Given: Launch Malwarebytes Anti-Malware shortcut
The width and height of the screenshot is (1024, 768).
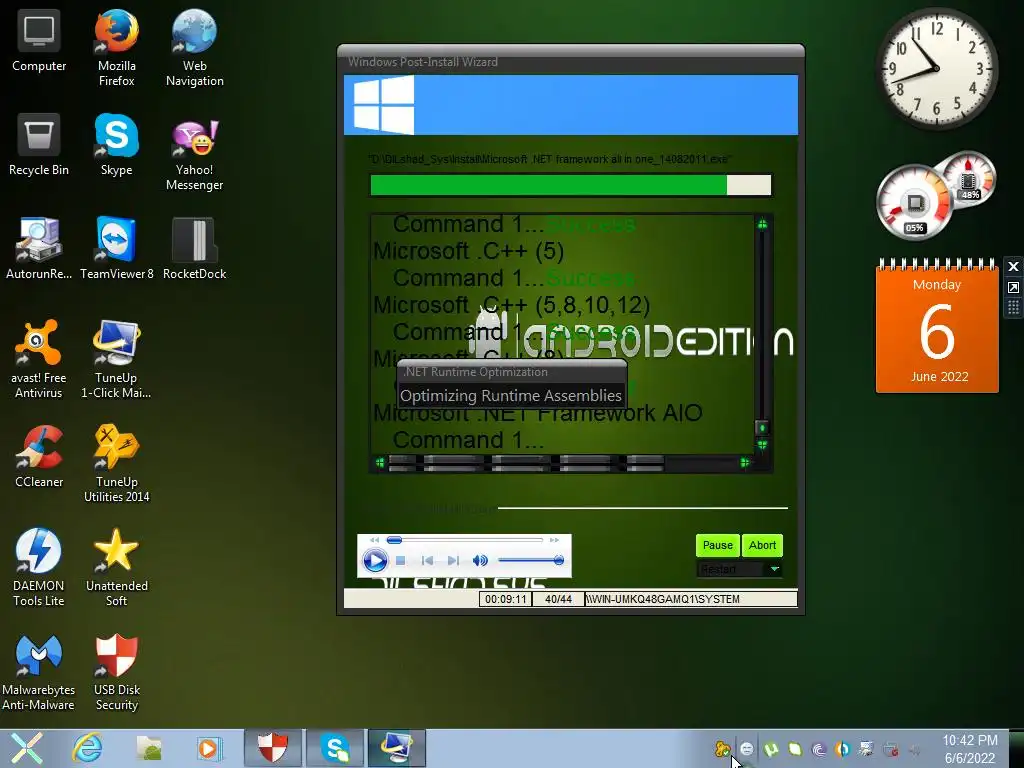Looking at the screenshot, I should pyautogui.click(x=39, y=671).
